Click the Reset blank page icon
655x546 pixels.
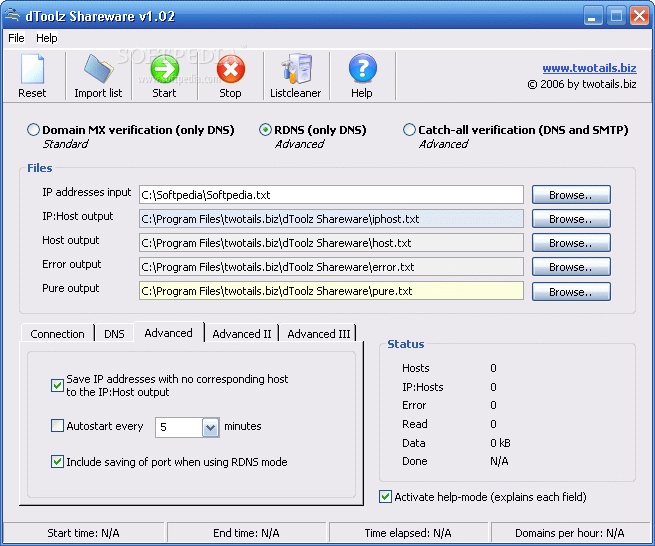pyautogui.click(x=32, y=69)
